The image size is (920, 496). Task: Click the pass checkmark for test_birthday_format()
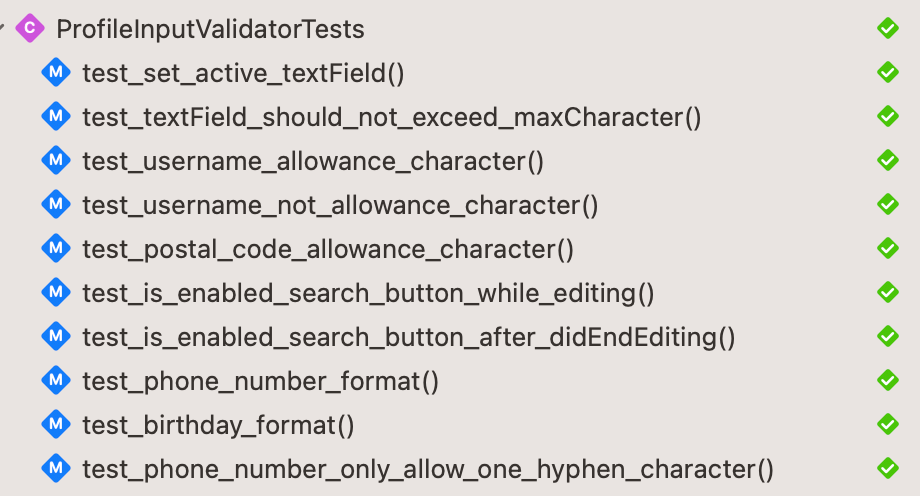[x=887, y=424]
